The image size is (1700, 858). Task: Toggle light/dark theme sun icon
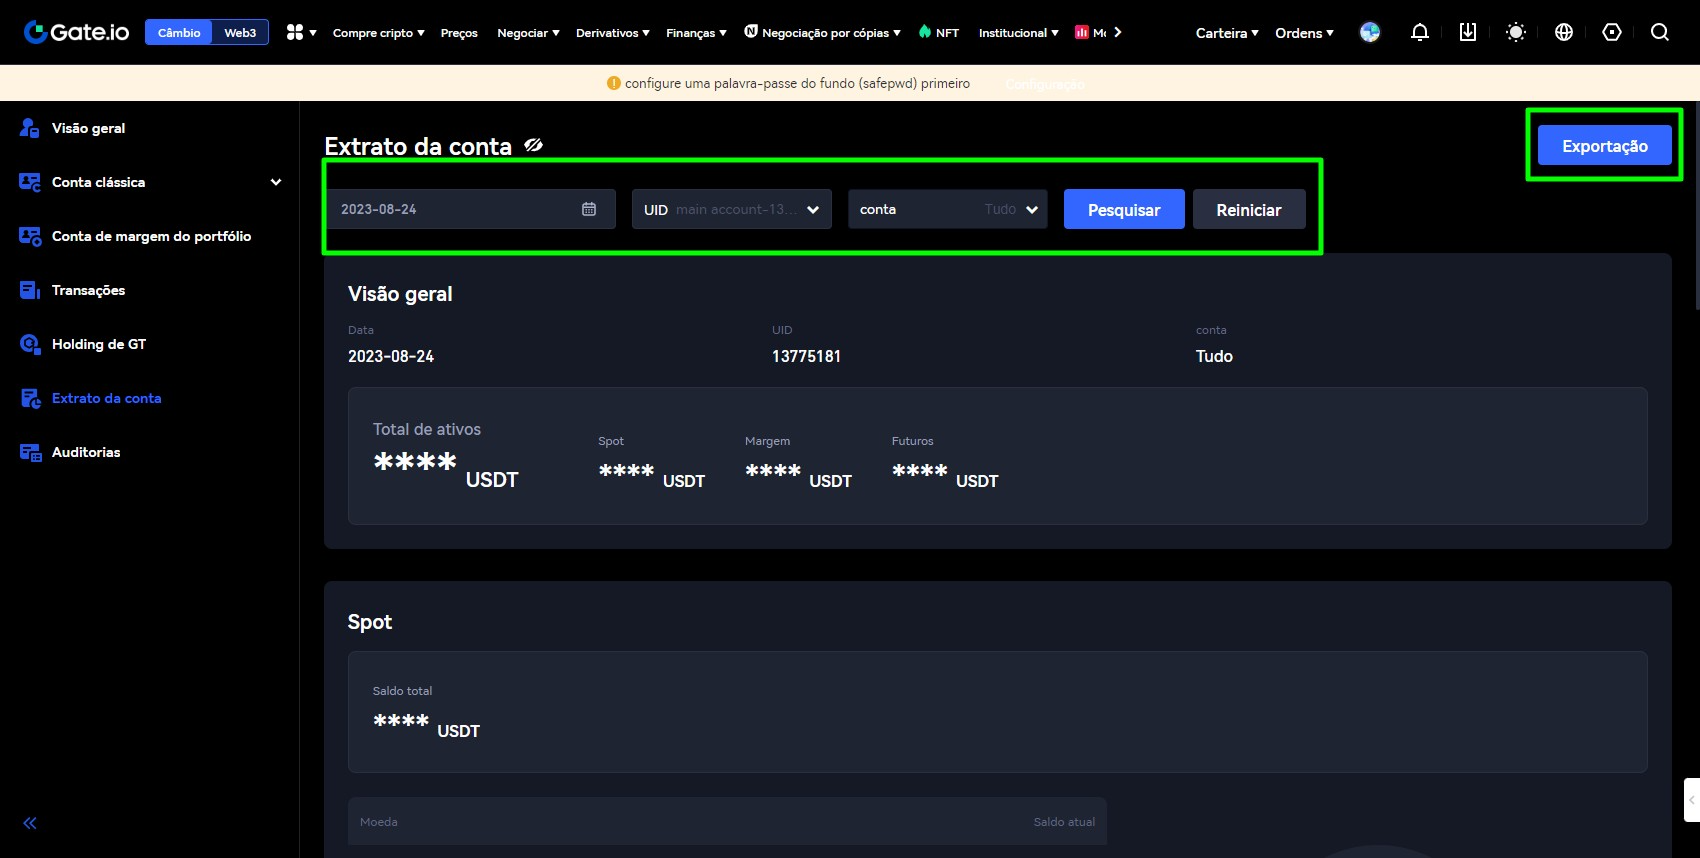click(1516, 32)
